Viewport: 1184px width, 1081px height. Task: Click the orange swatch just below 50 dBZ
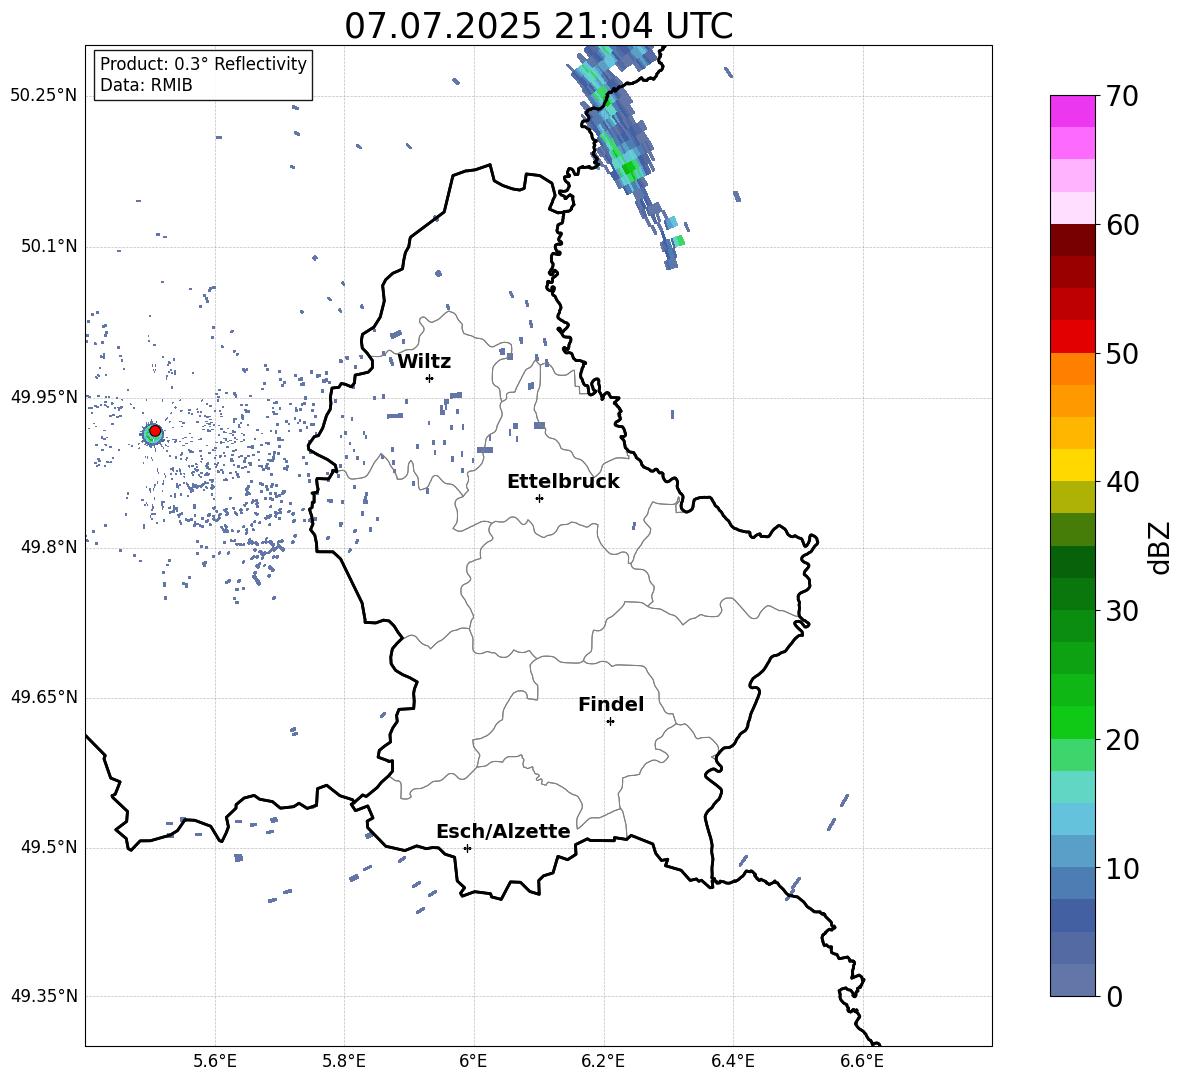1072,369
